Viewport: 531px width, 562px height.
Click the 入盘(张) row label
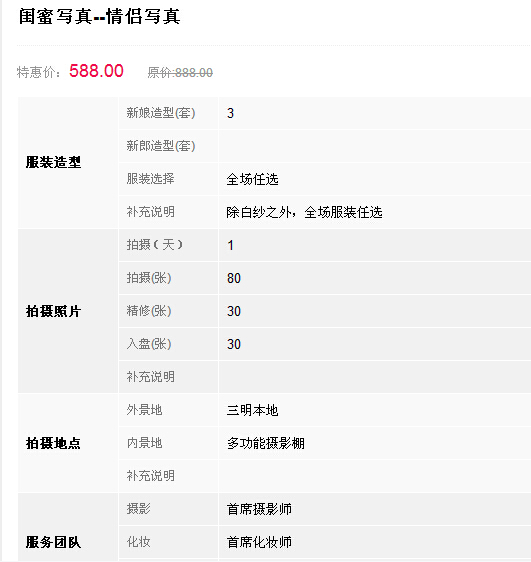point(149,344)
